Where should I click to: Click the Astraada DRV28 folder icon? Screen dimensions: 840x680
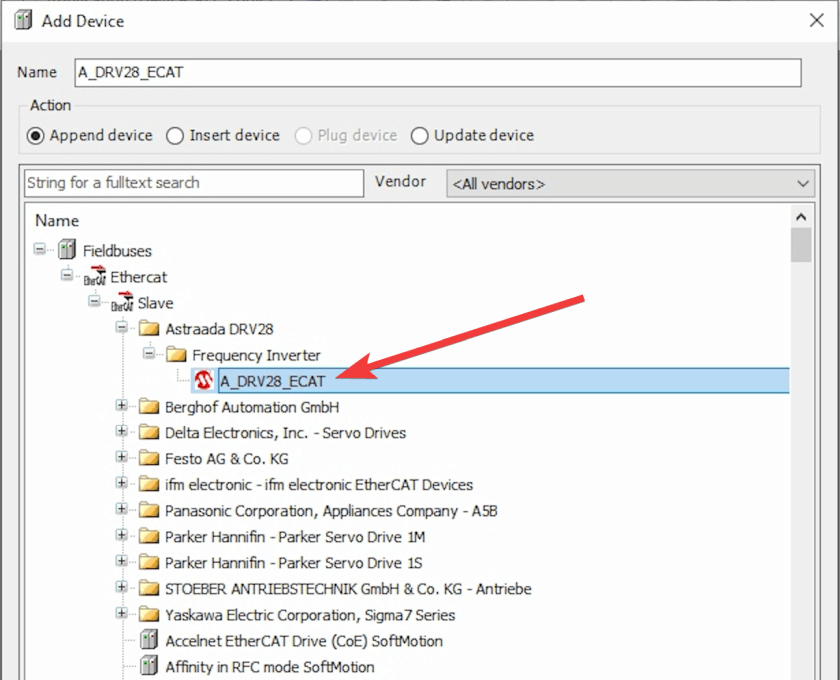[149, 328]
